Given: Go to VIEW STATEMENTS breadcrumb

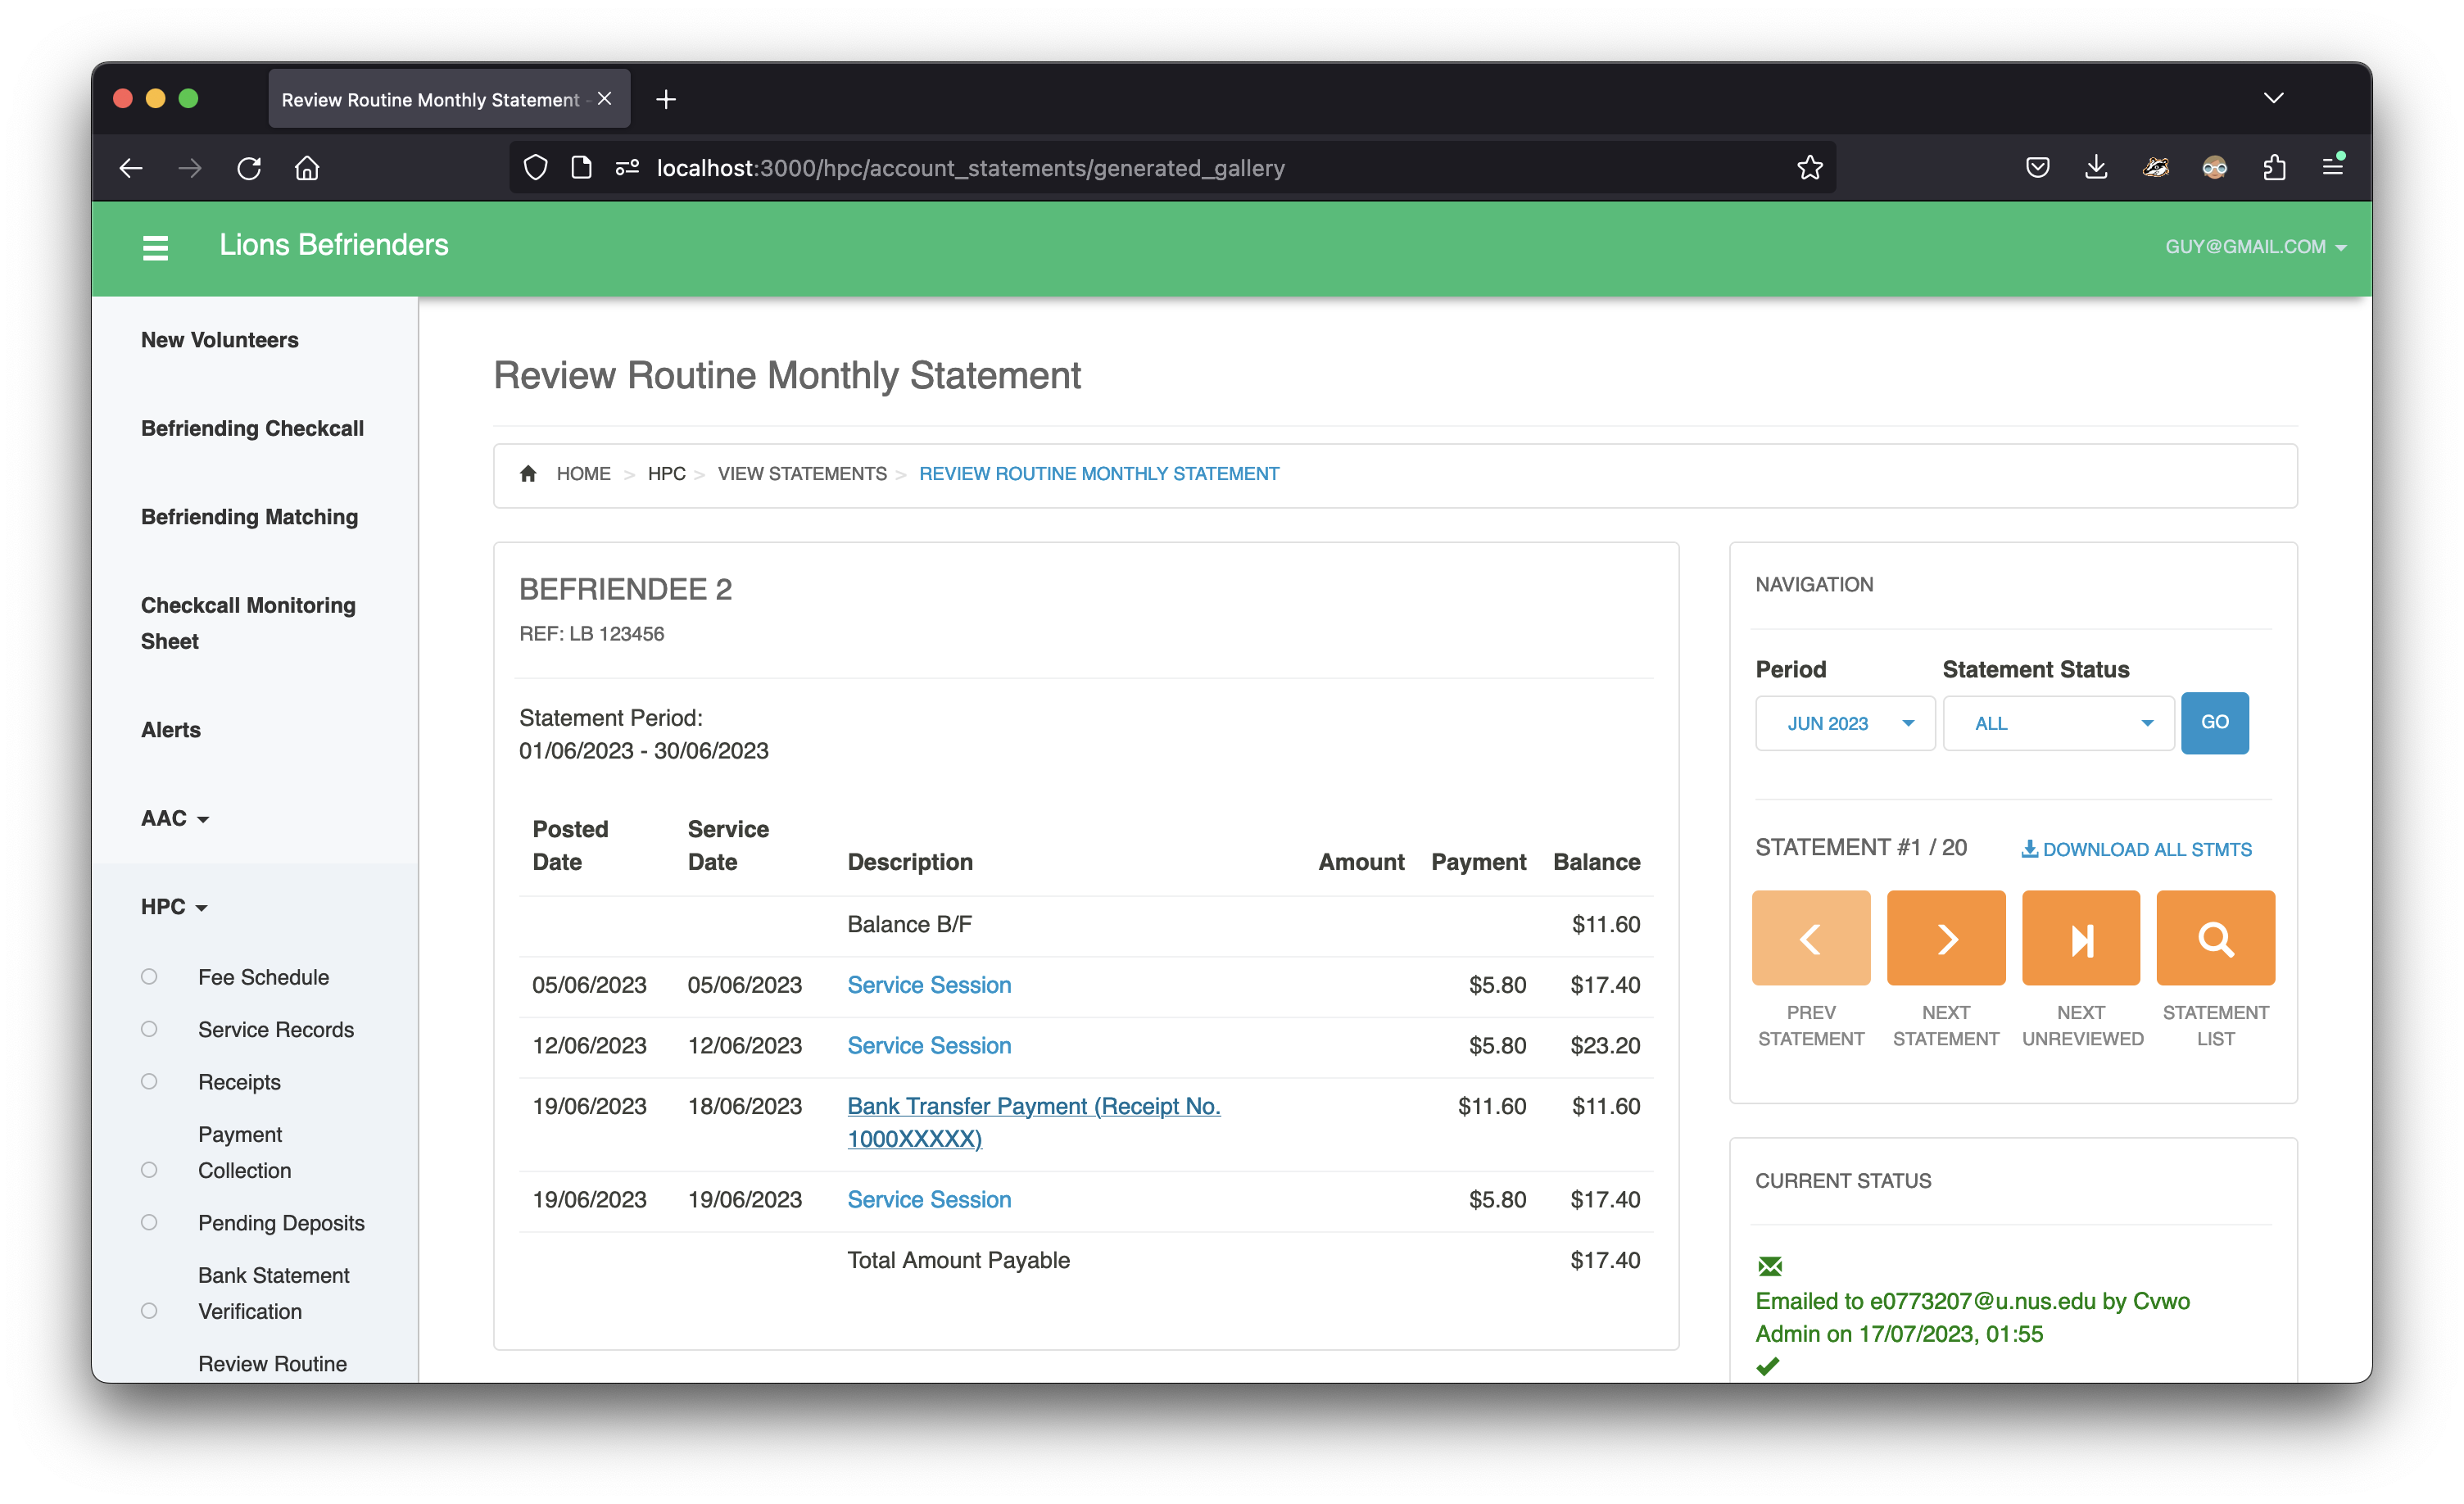Looking at the screenshot, I should pos(802,473).
